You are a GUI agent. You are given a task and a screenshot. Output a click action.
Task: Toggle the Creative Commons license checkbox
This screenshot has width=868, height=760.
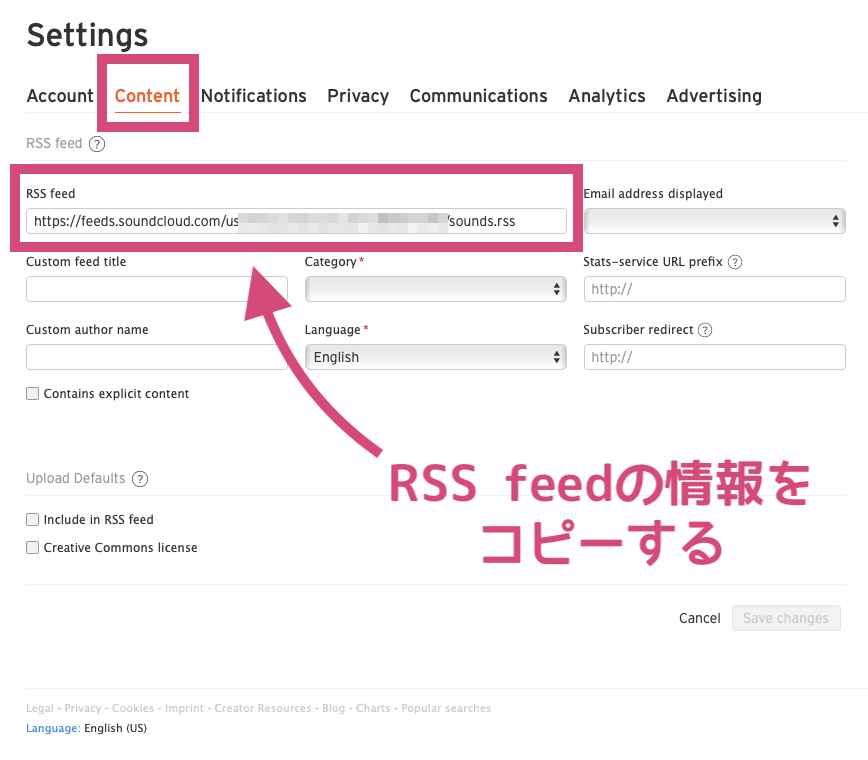pos(33,547)
